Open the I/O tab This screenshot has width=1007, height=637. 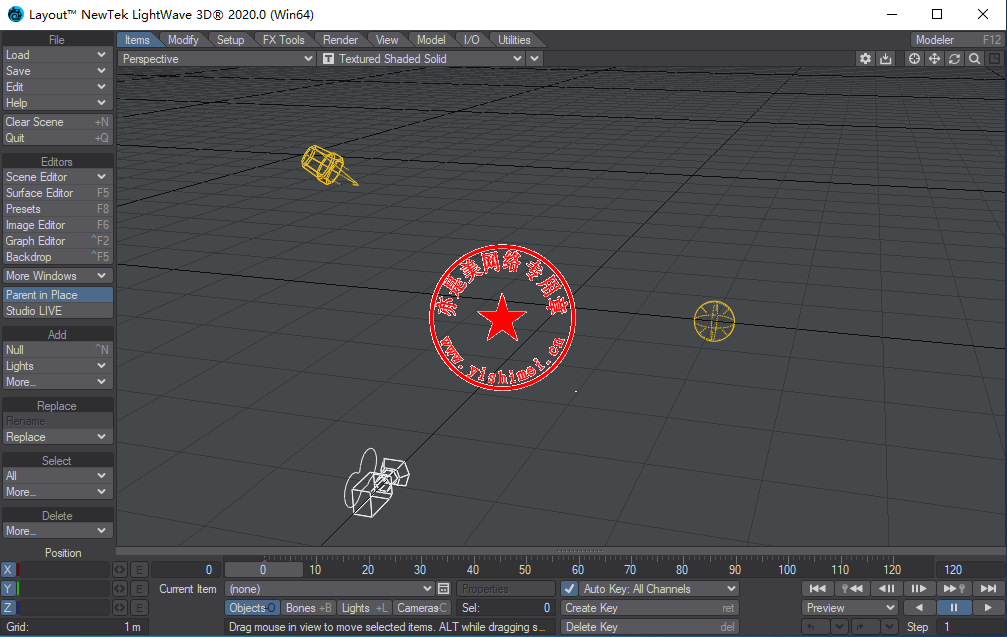pyautogui.click(x=471, y=40)
